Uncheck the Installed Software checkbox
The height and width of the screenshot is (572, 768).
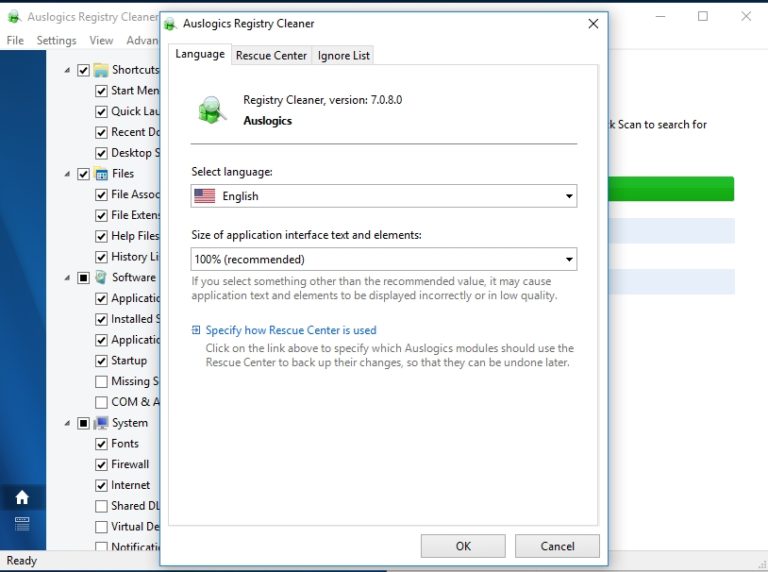tap(101, 319)
